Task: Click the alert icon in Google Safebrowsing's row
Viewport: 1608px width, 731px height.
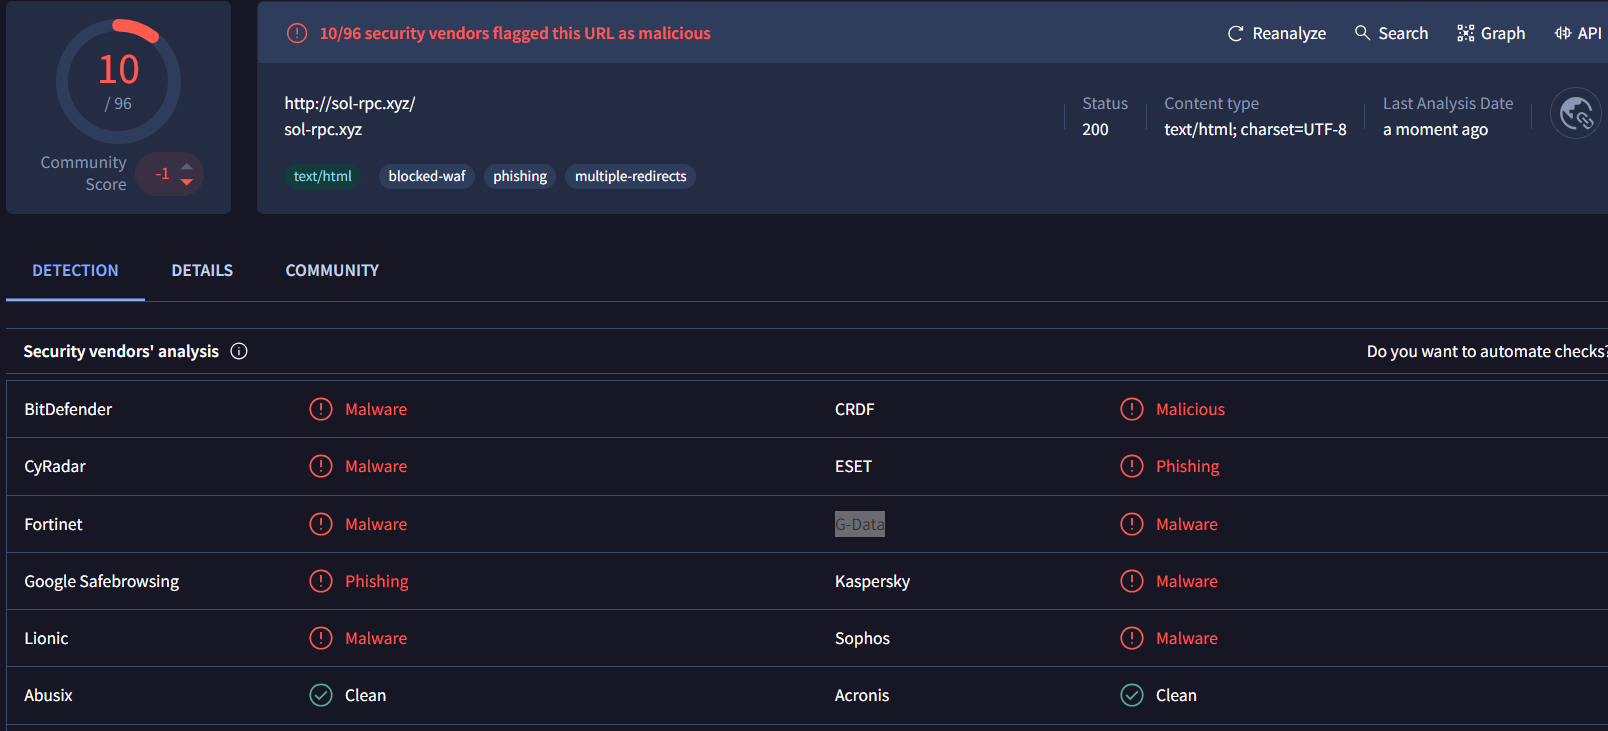Action: (321, 581)
